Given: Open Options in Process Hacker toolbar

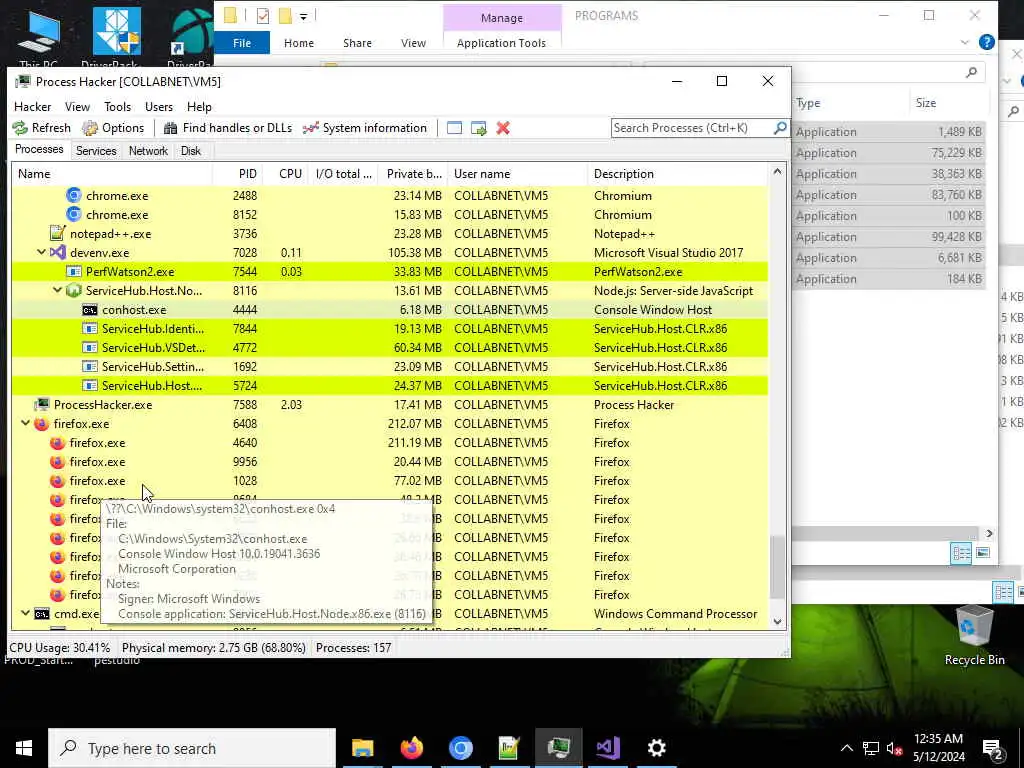Looking at the screenshot, I should (x=113, y=128).
